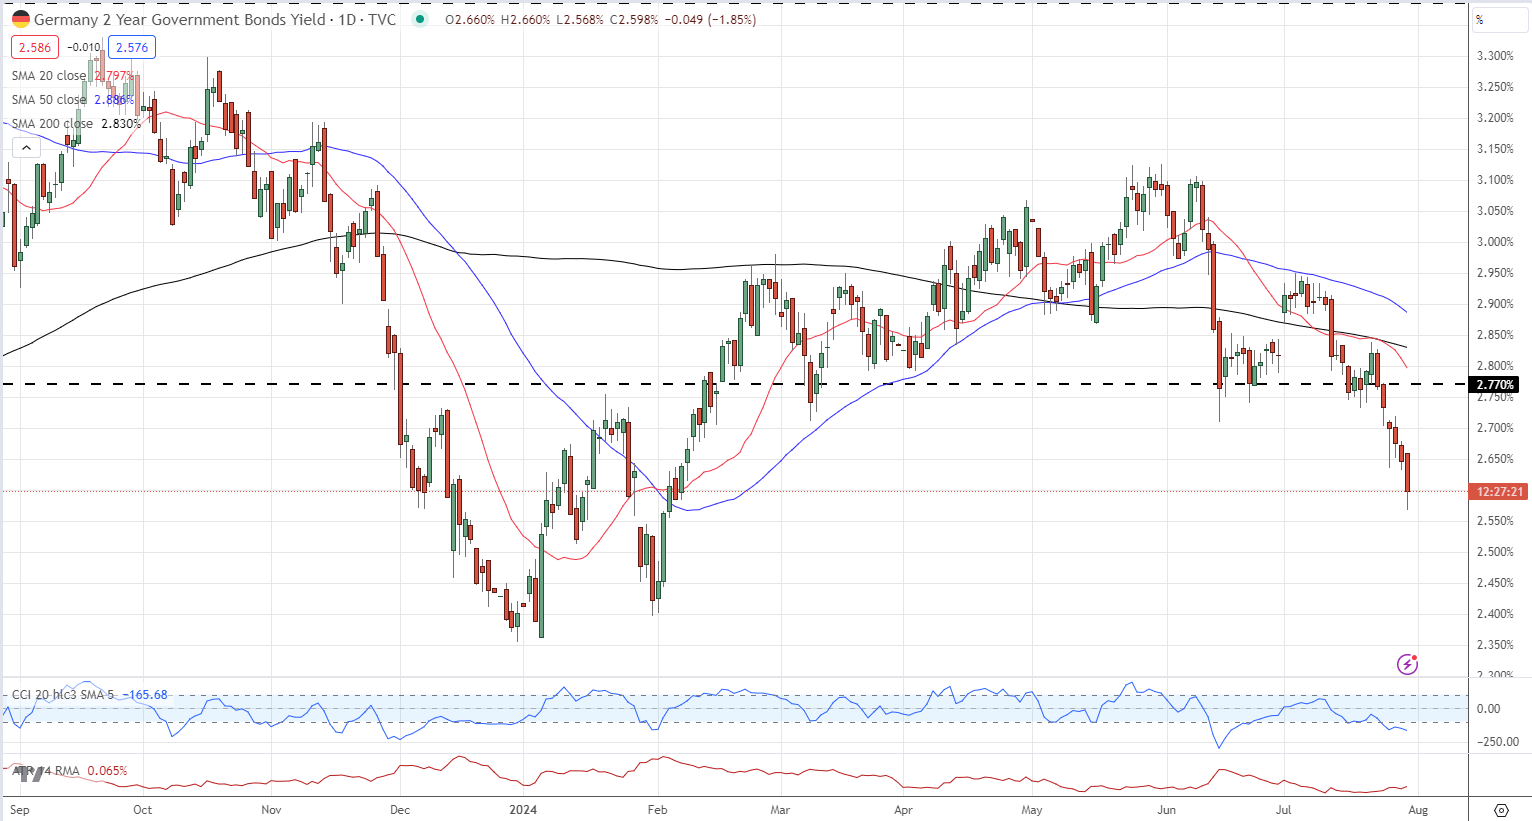Click the Aug label on time axis
Screen dimensions: 1532x821
coord(1418,810)
